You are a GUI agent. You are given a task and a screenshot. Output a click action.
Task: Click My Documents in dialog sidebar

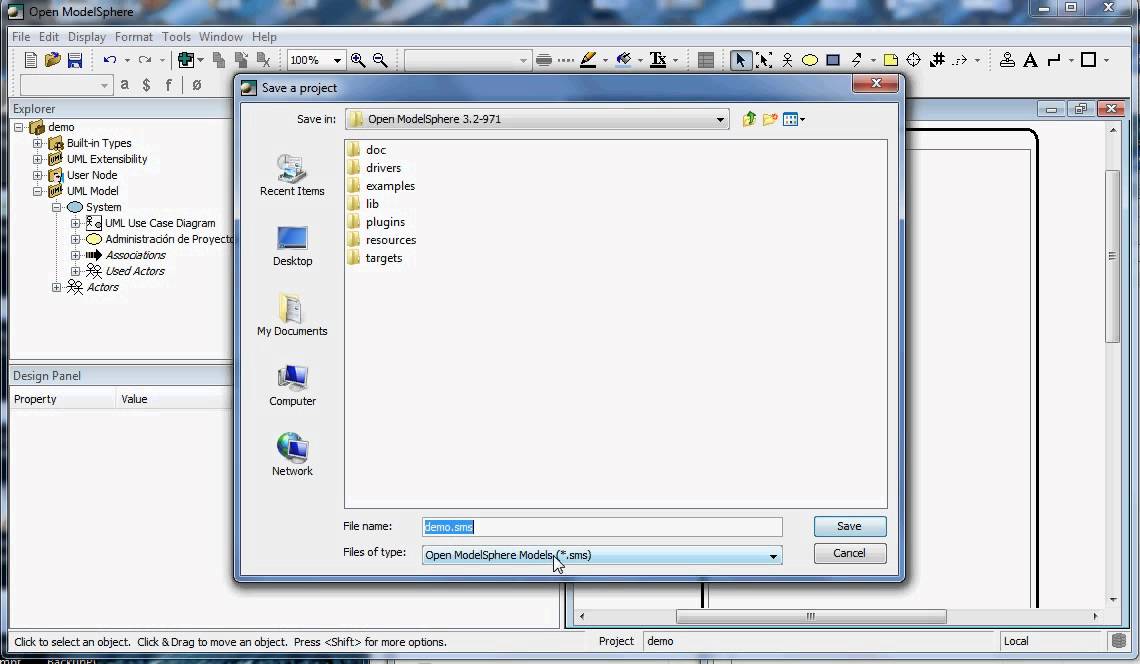(x=292, y=315)
